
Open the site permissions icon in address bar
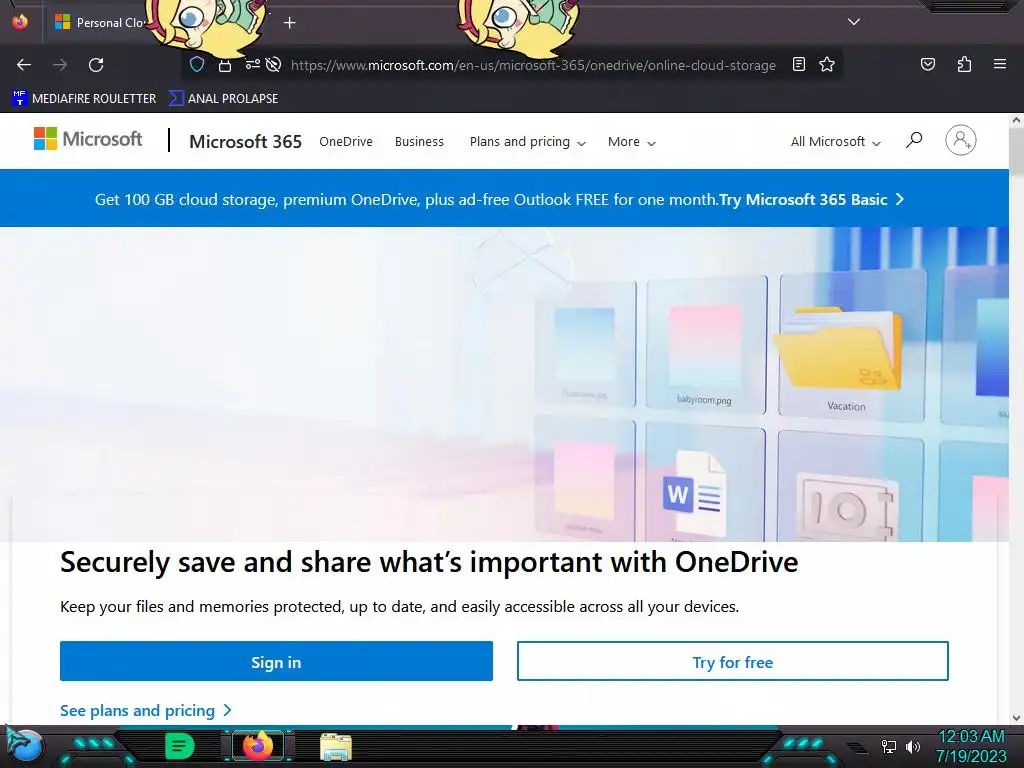(x=252, y=64)
